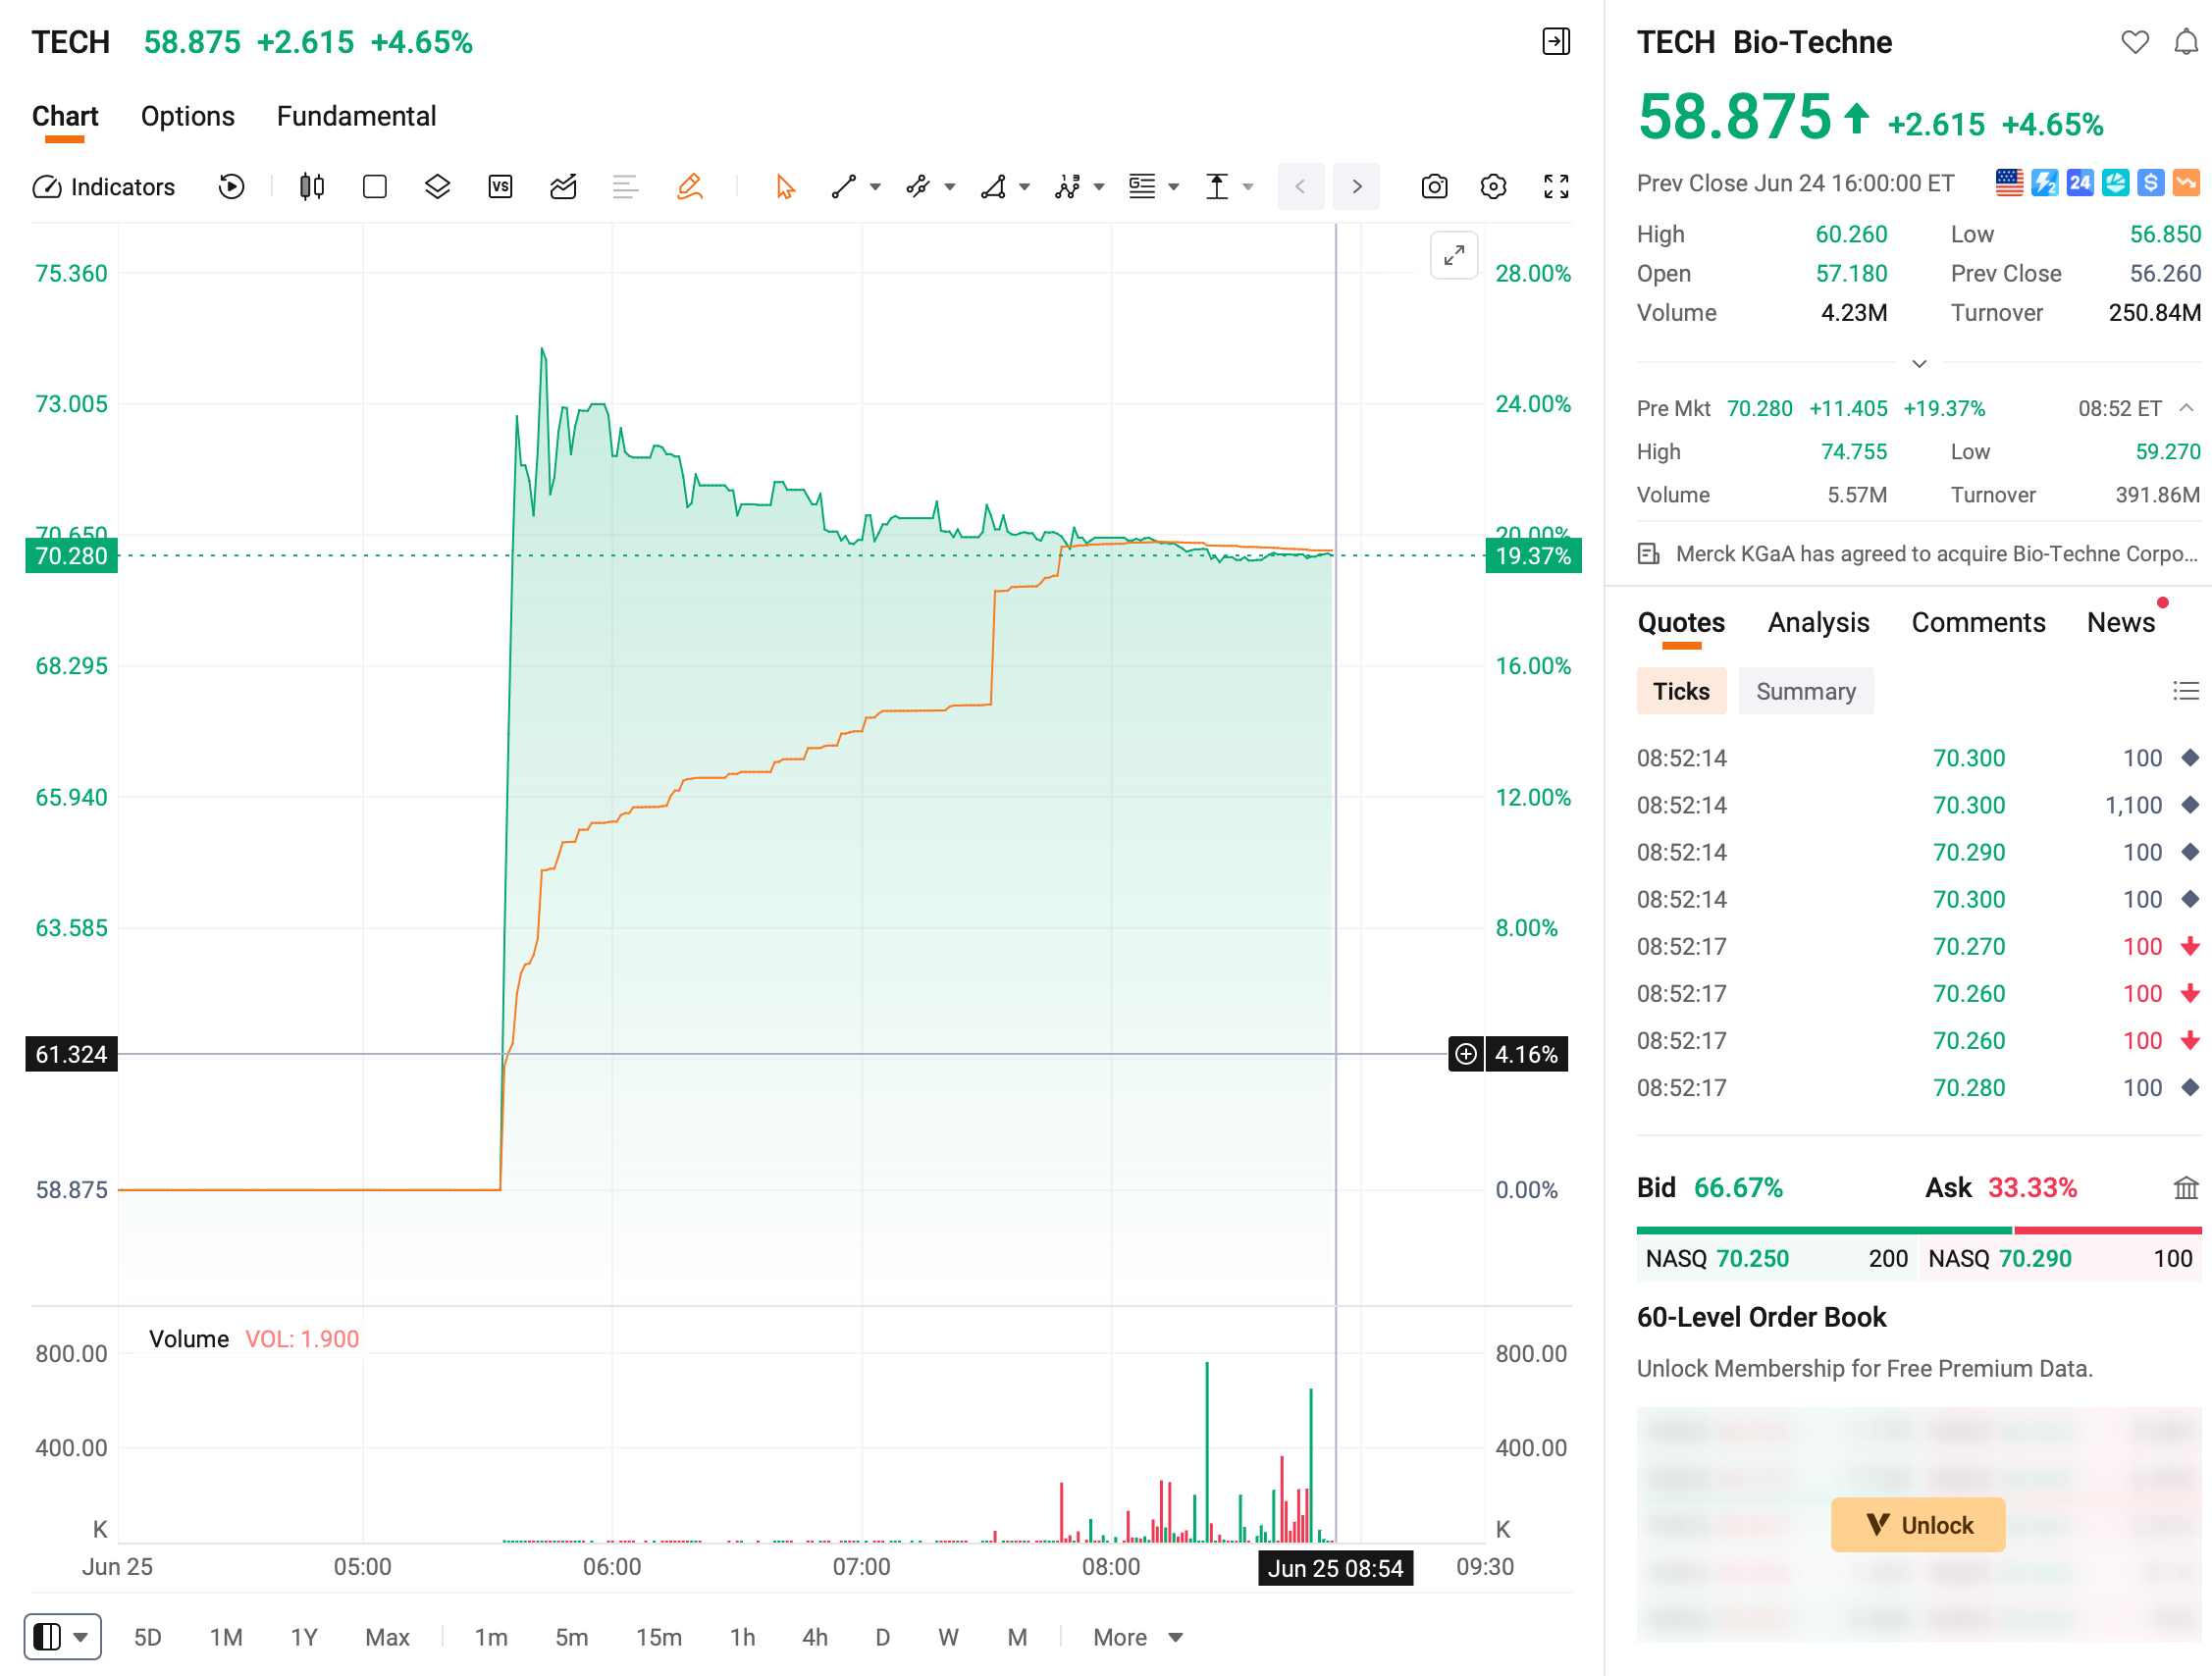The height and width of the screenshot is (1676, 2212).
Task: Select the Chart tab
Action: [x=65, y=117]
